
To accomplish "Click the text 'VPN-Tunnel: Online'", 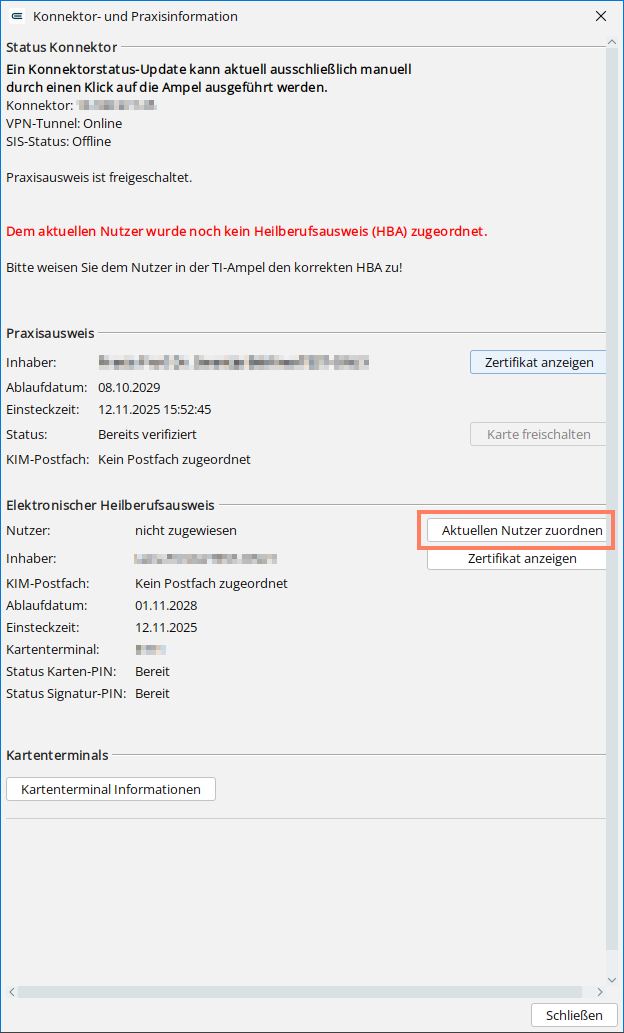I will click(x=64, y=123).
